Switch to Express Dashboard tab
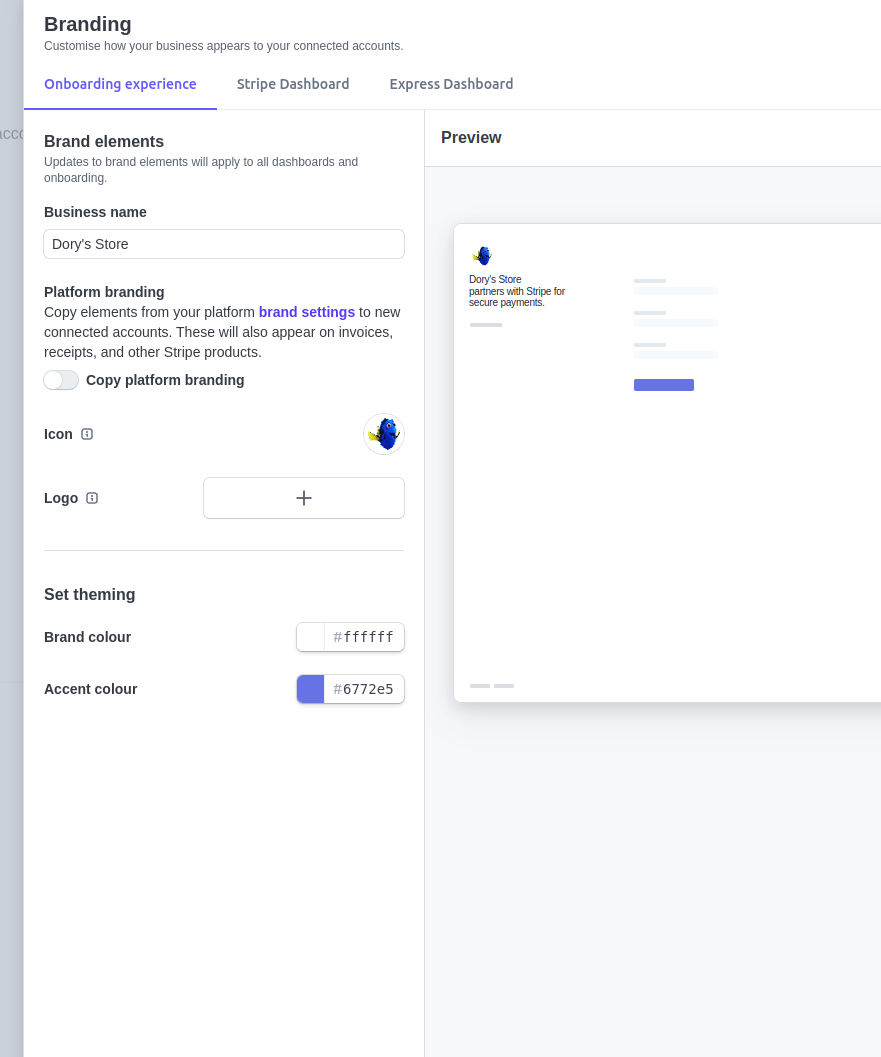Screen dimensions: 881x1057 pyautogui.click(x=452, y=84)
